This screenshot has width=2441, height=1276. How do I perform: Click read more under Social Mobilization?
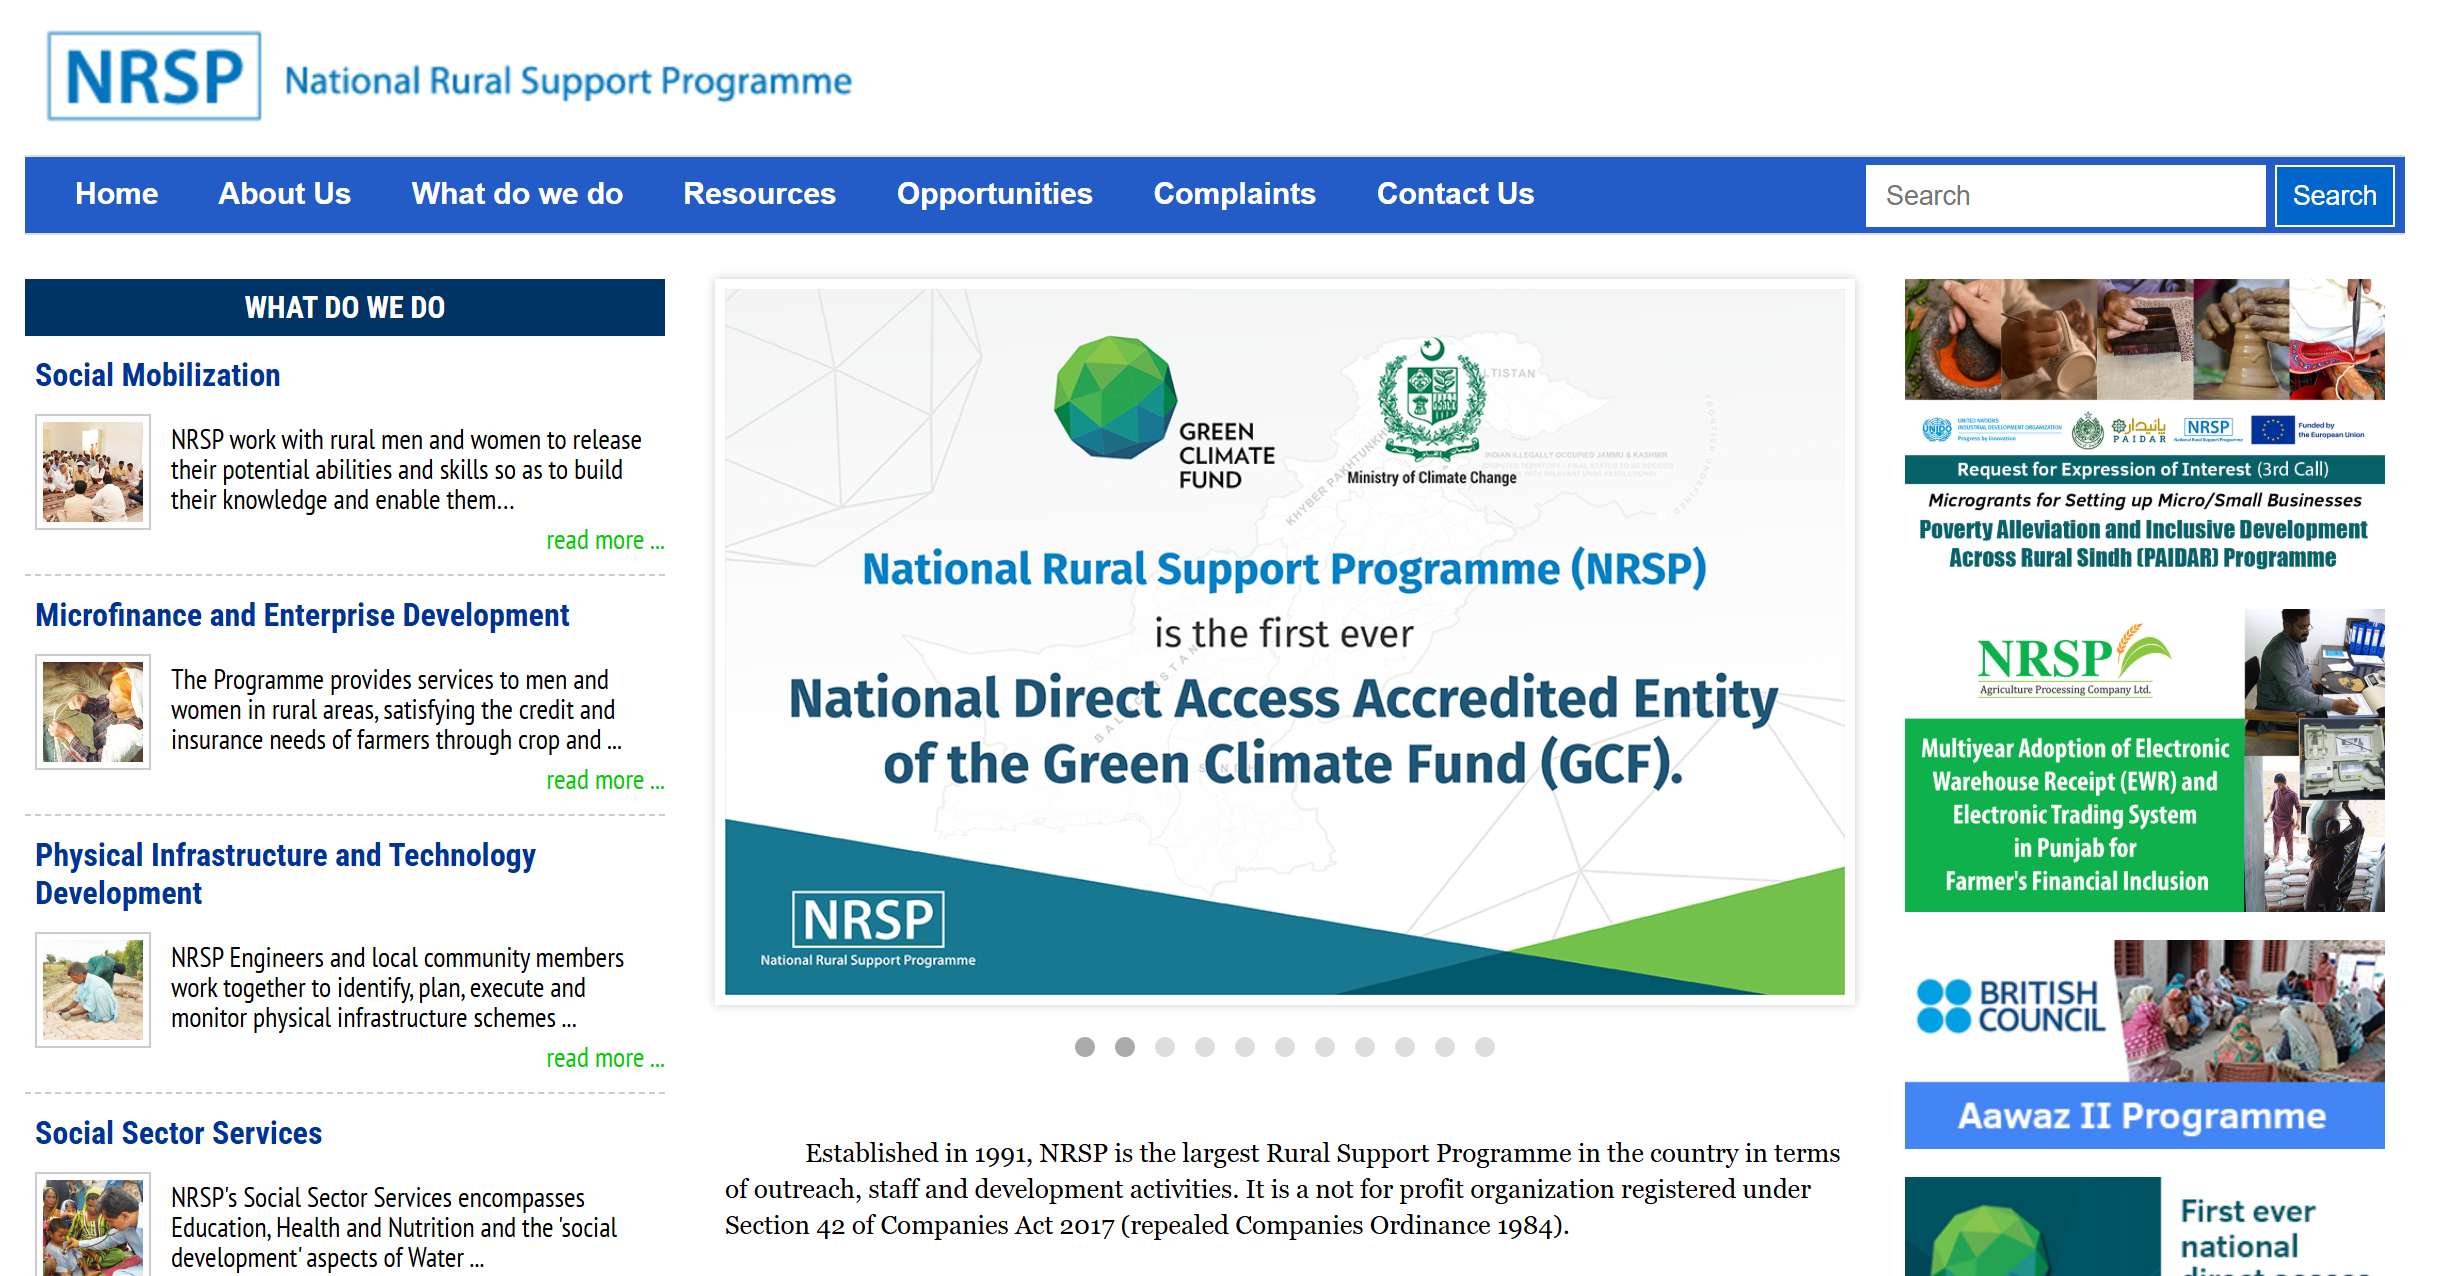pyautogui.click(x=604, y=541)
